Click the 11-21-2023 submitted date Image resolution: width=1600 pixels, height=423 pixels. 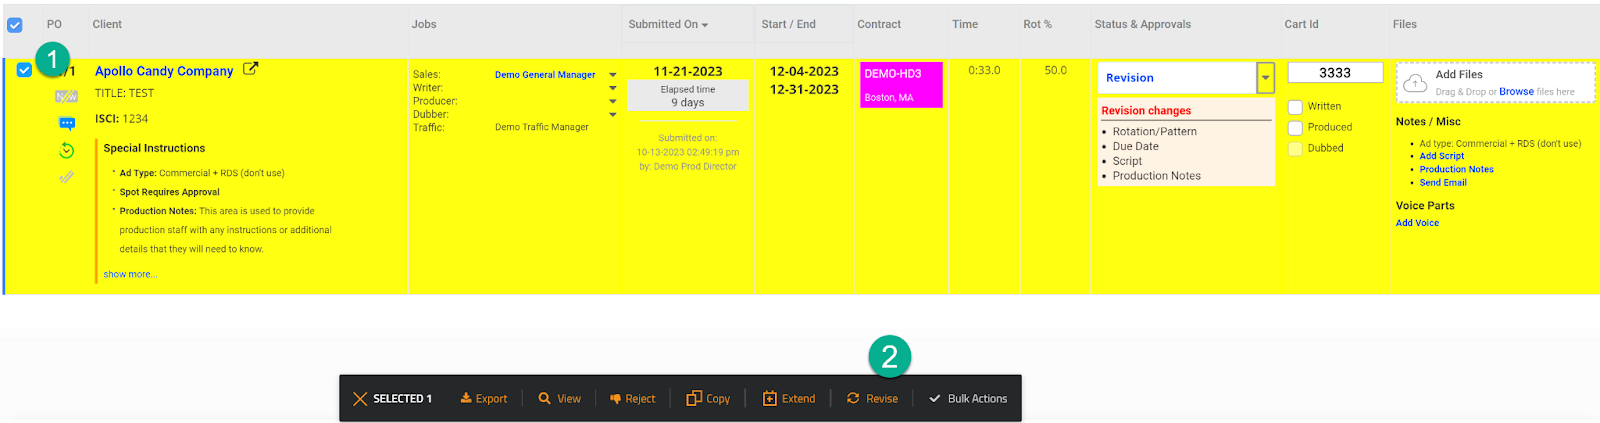(688, 71)
